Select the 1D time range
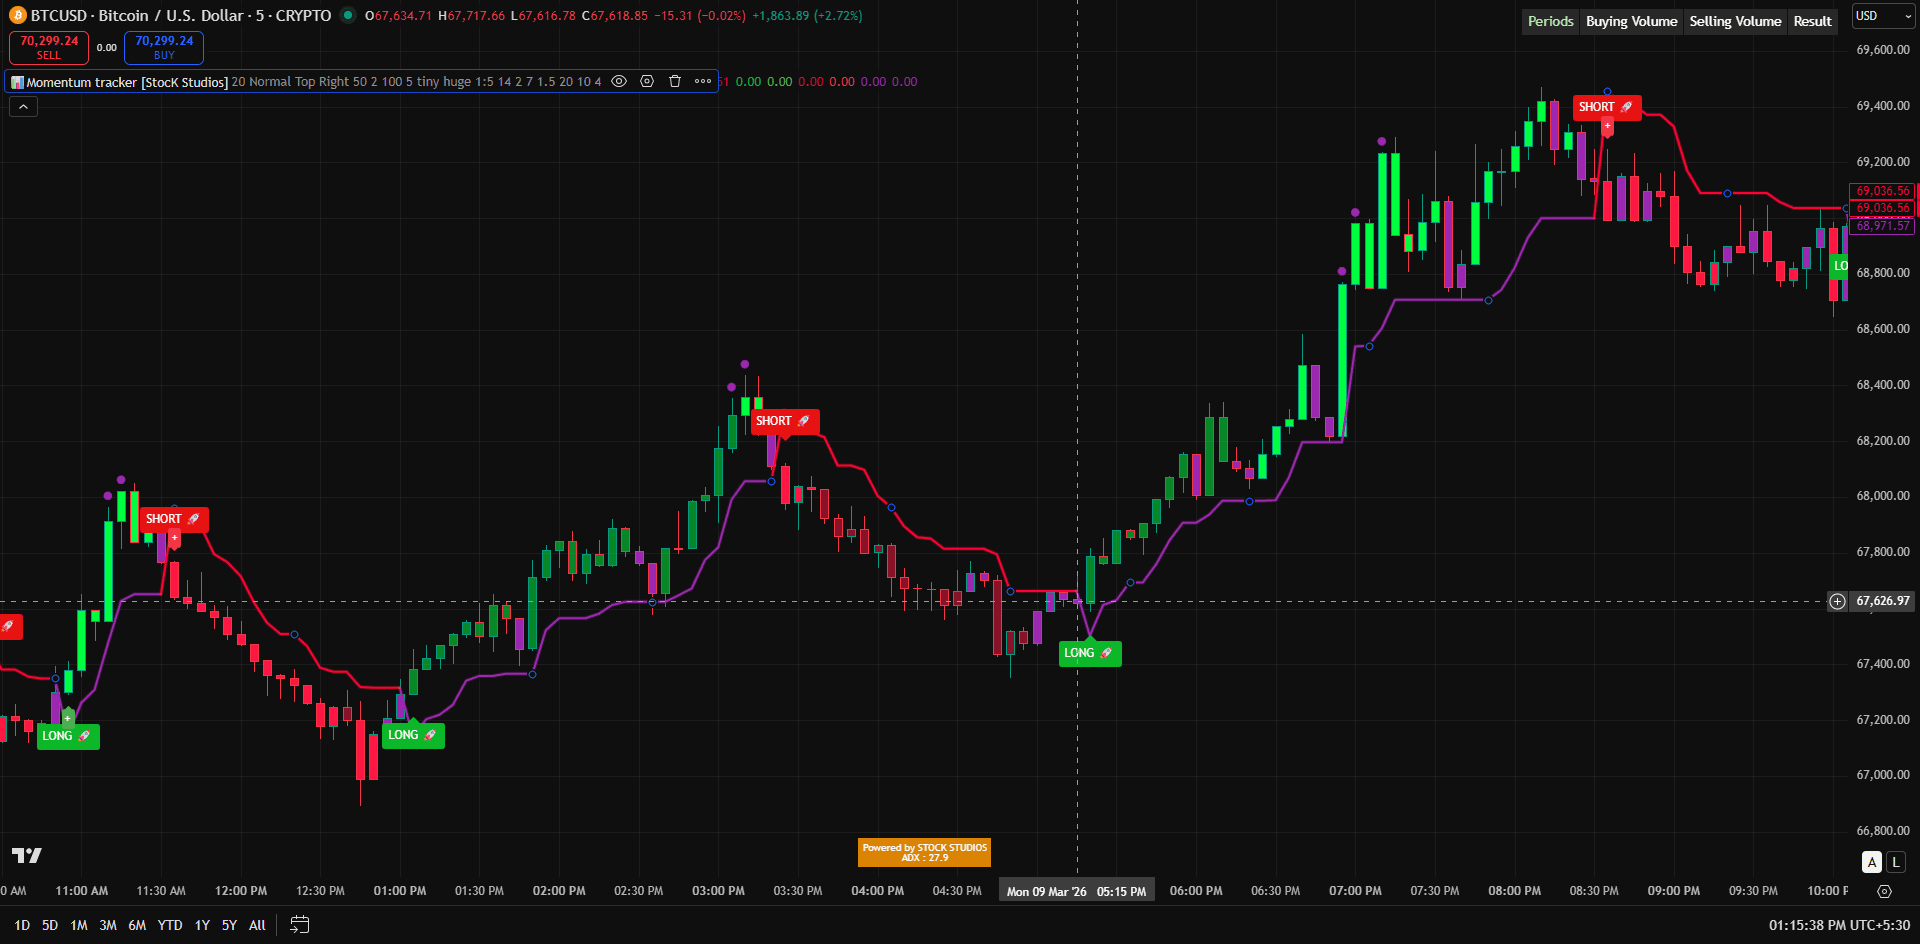This screenshot has width=1920, height=944. coord(22,925)
